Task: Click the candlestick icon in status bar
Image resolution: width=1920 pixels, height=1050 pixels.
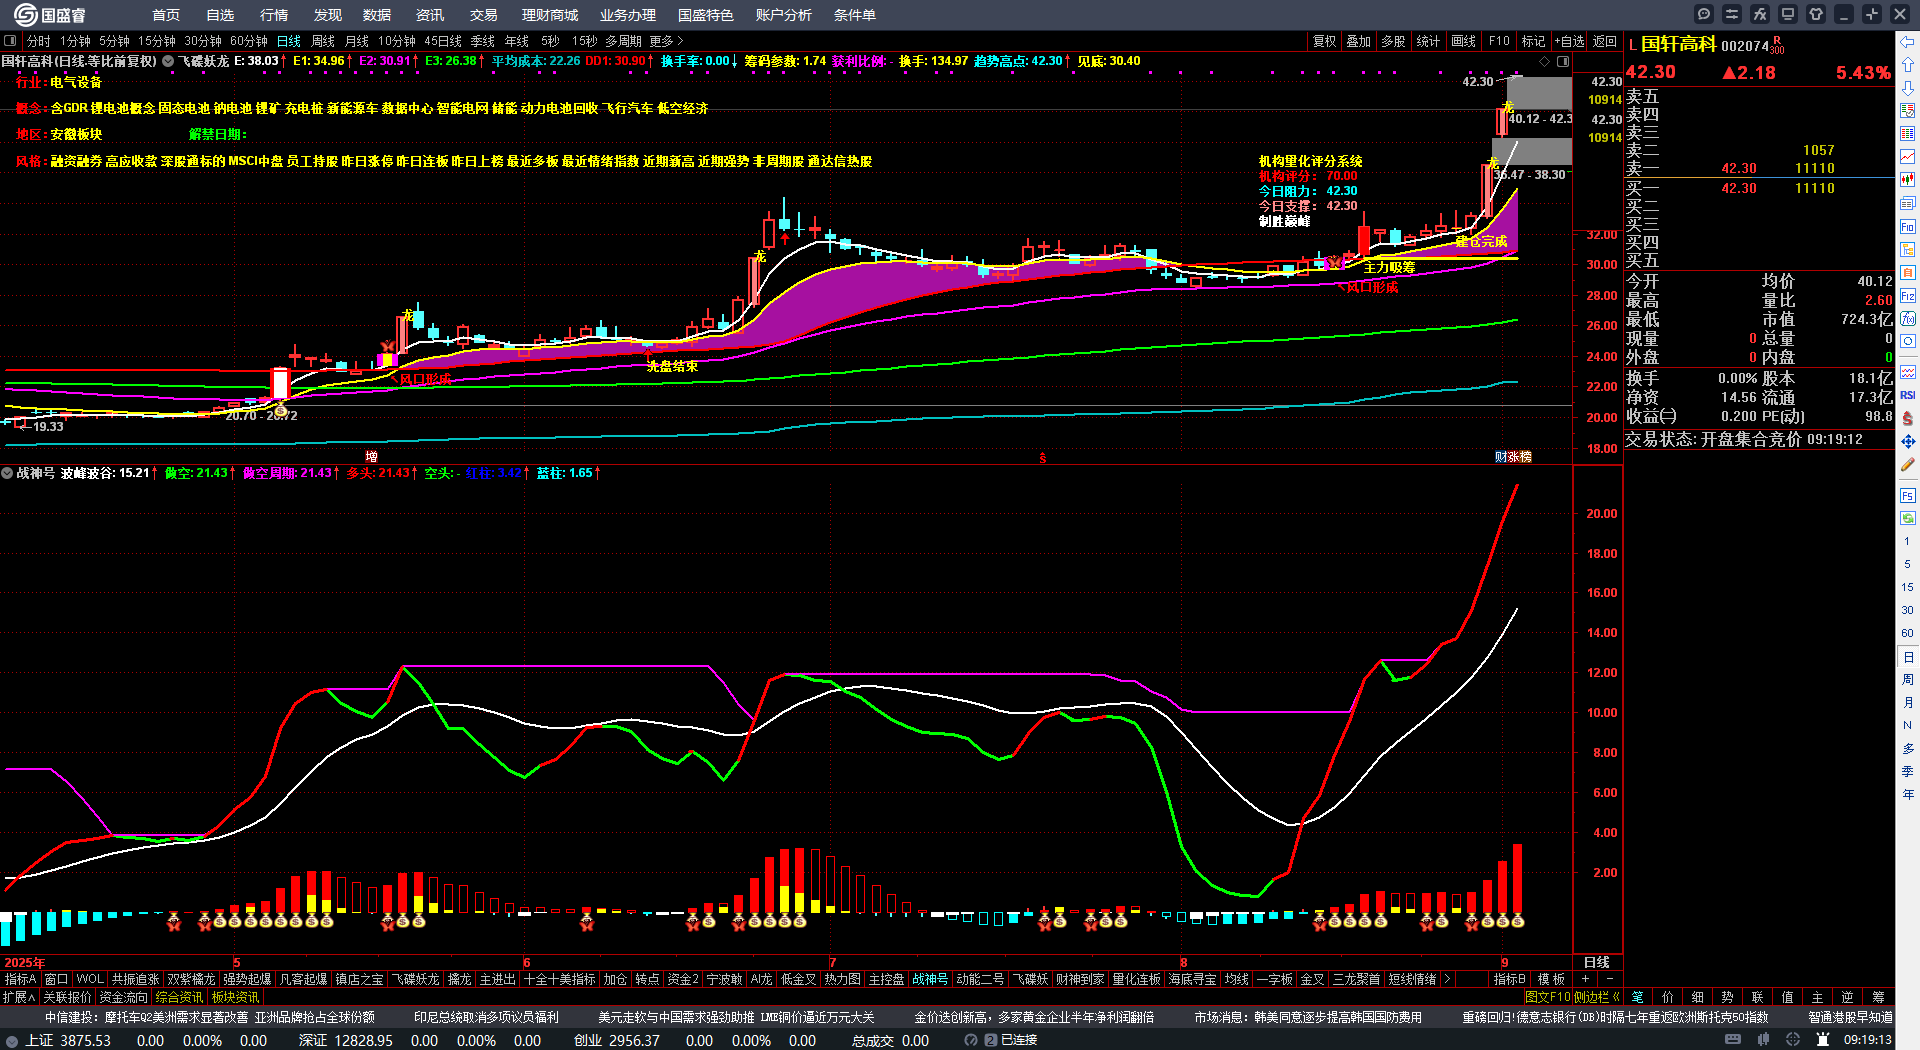Action: (x=1765, y=1040)
